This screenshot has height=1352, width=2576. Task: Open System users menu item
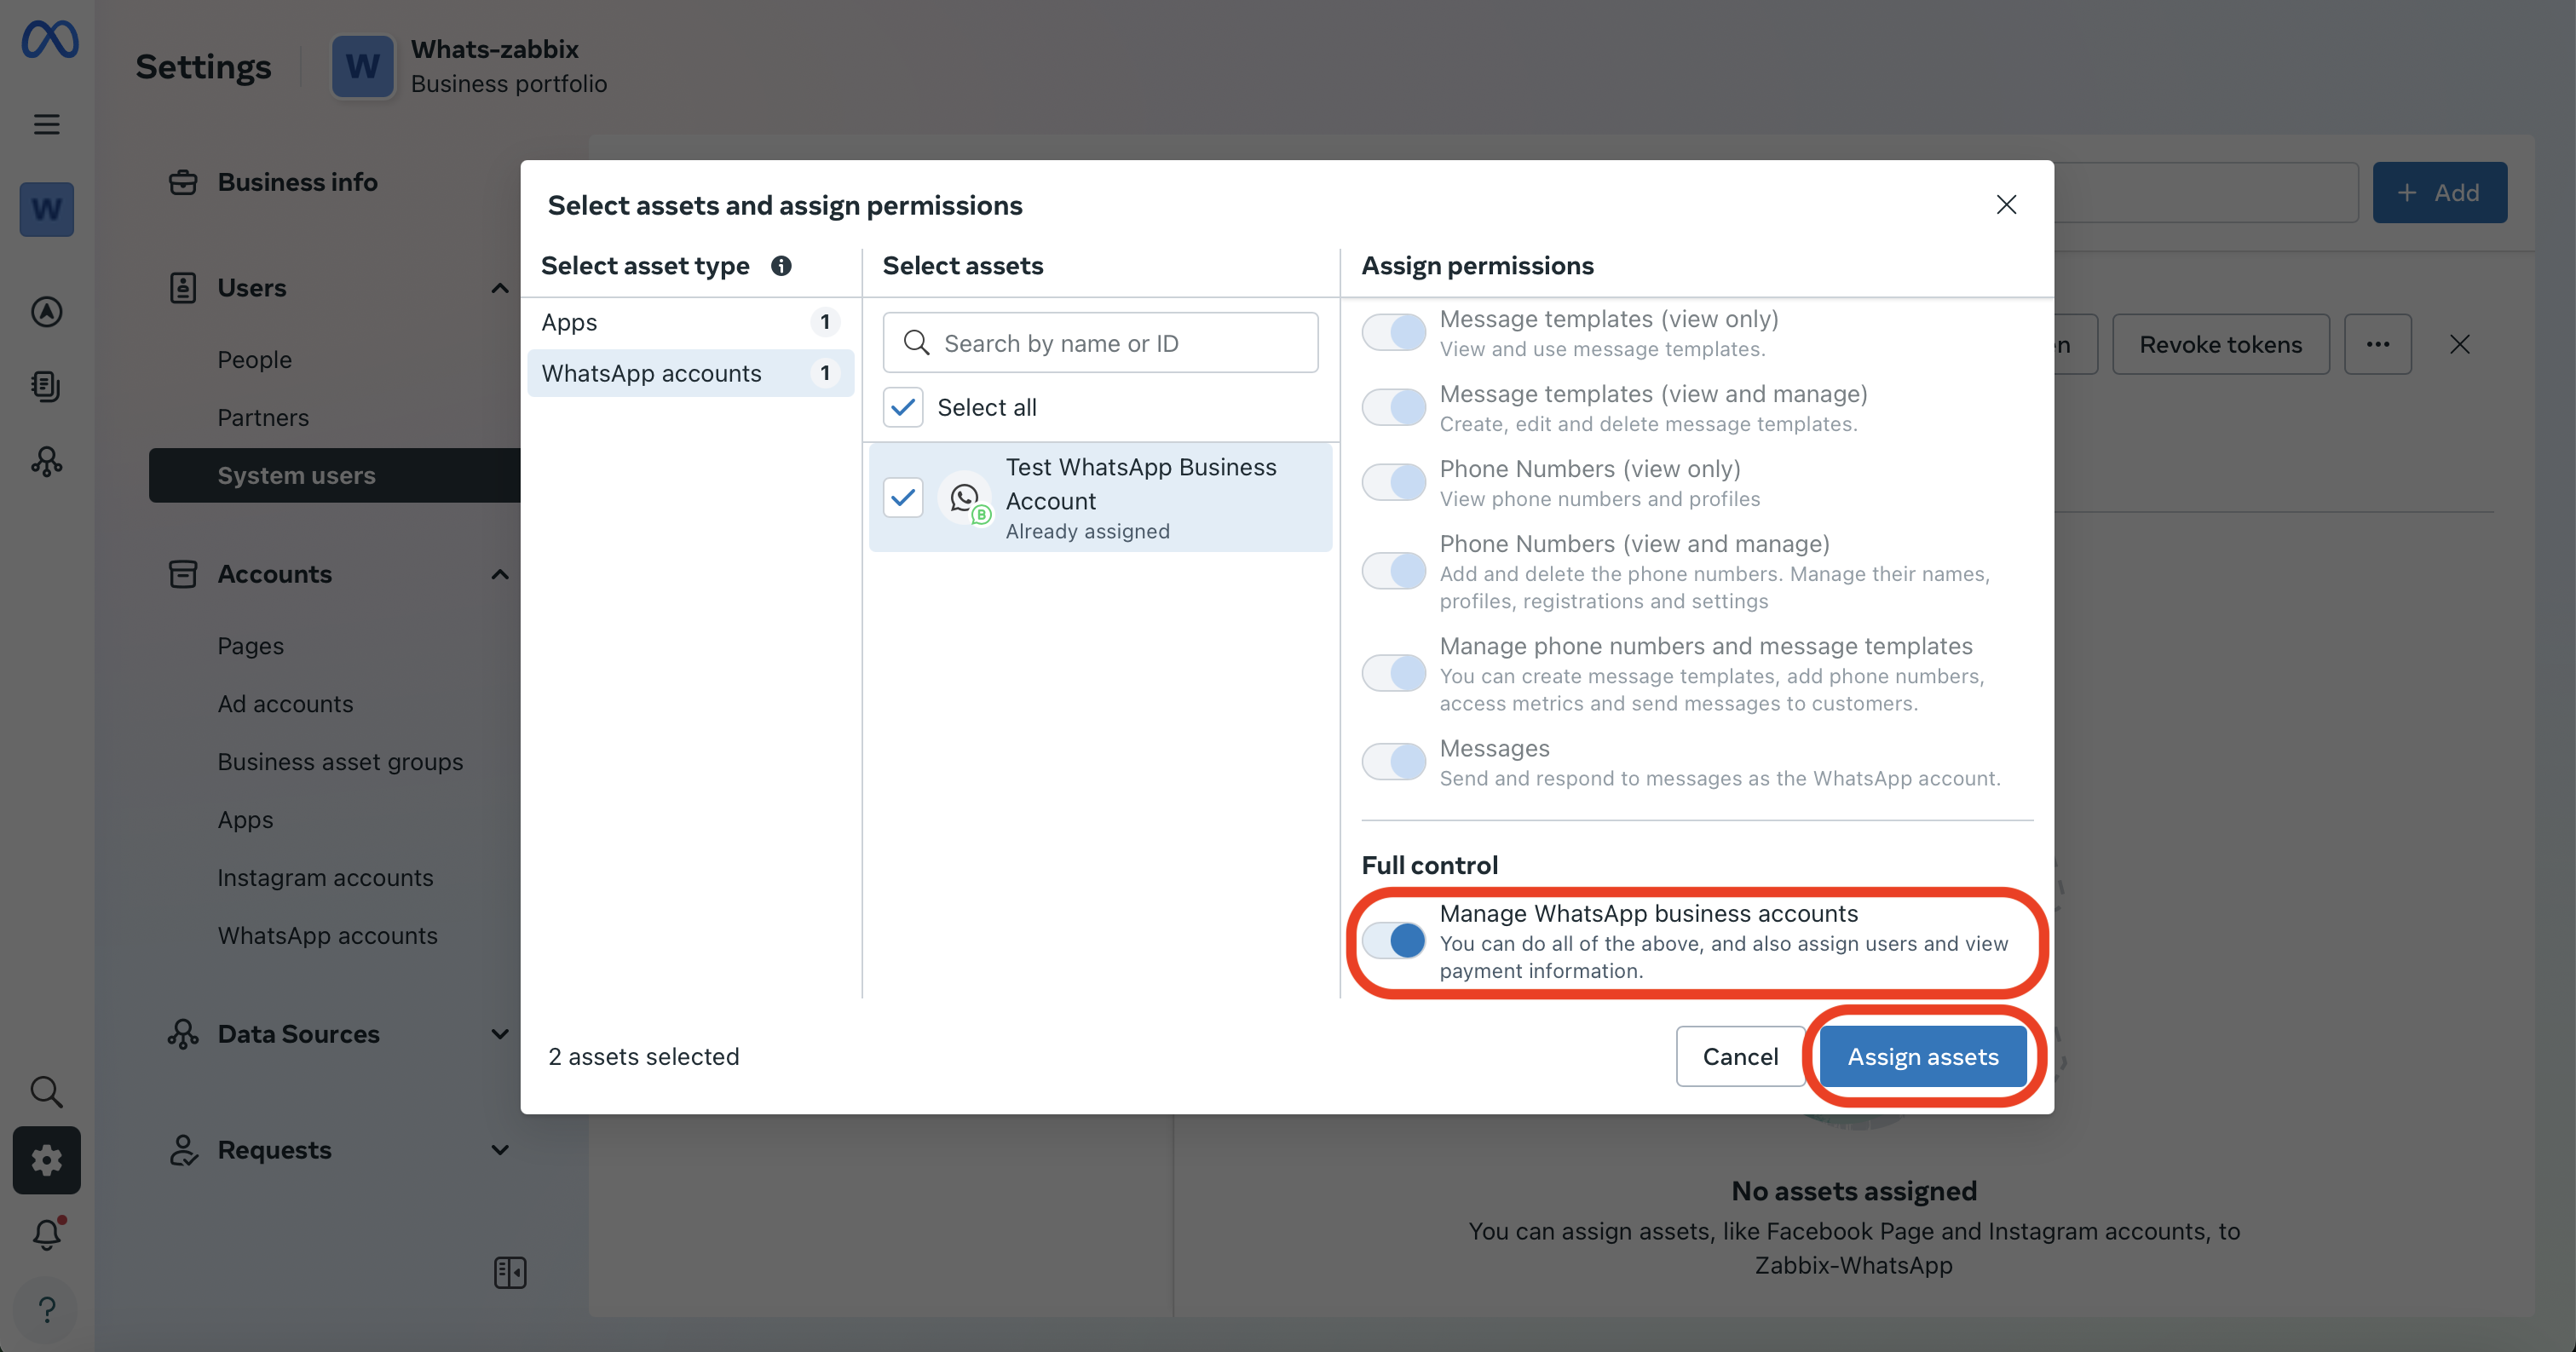click(335, 475)
